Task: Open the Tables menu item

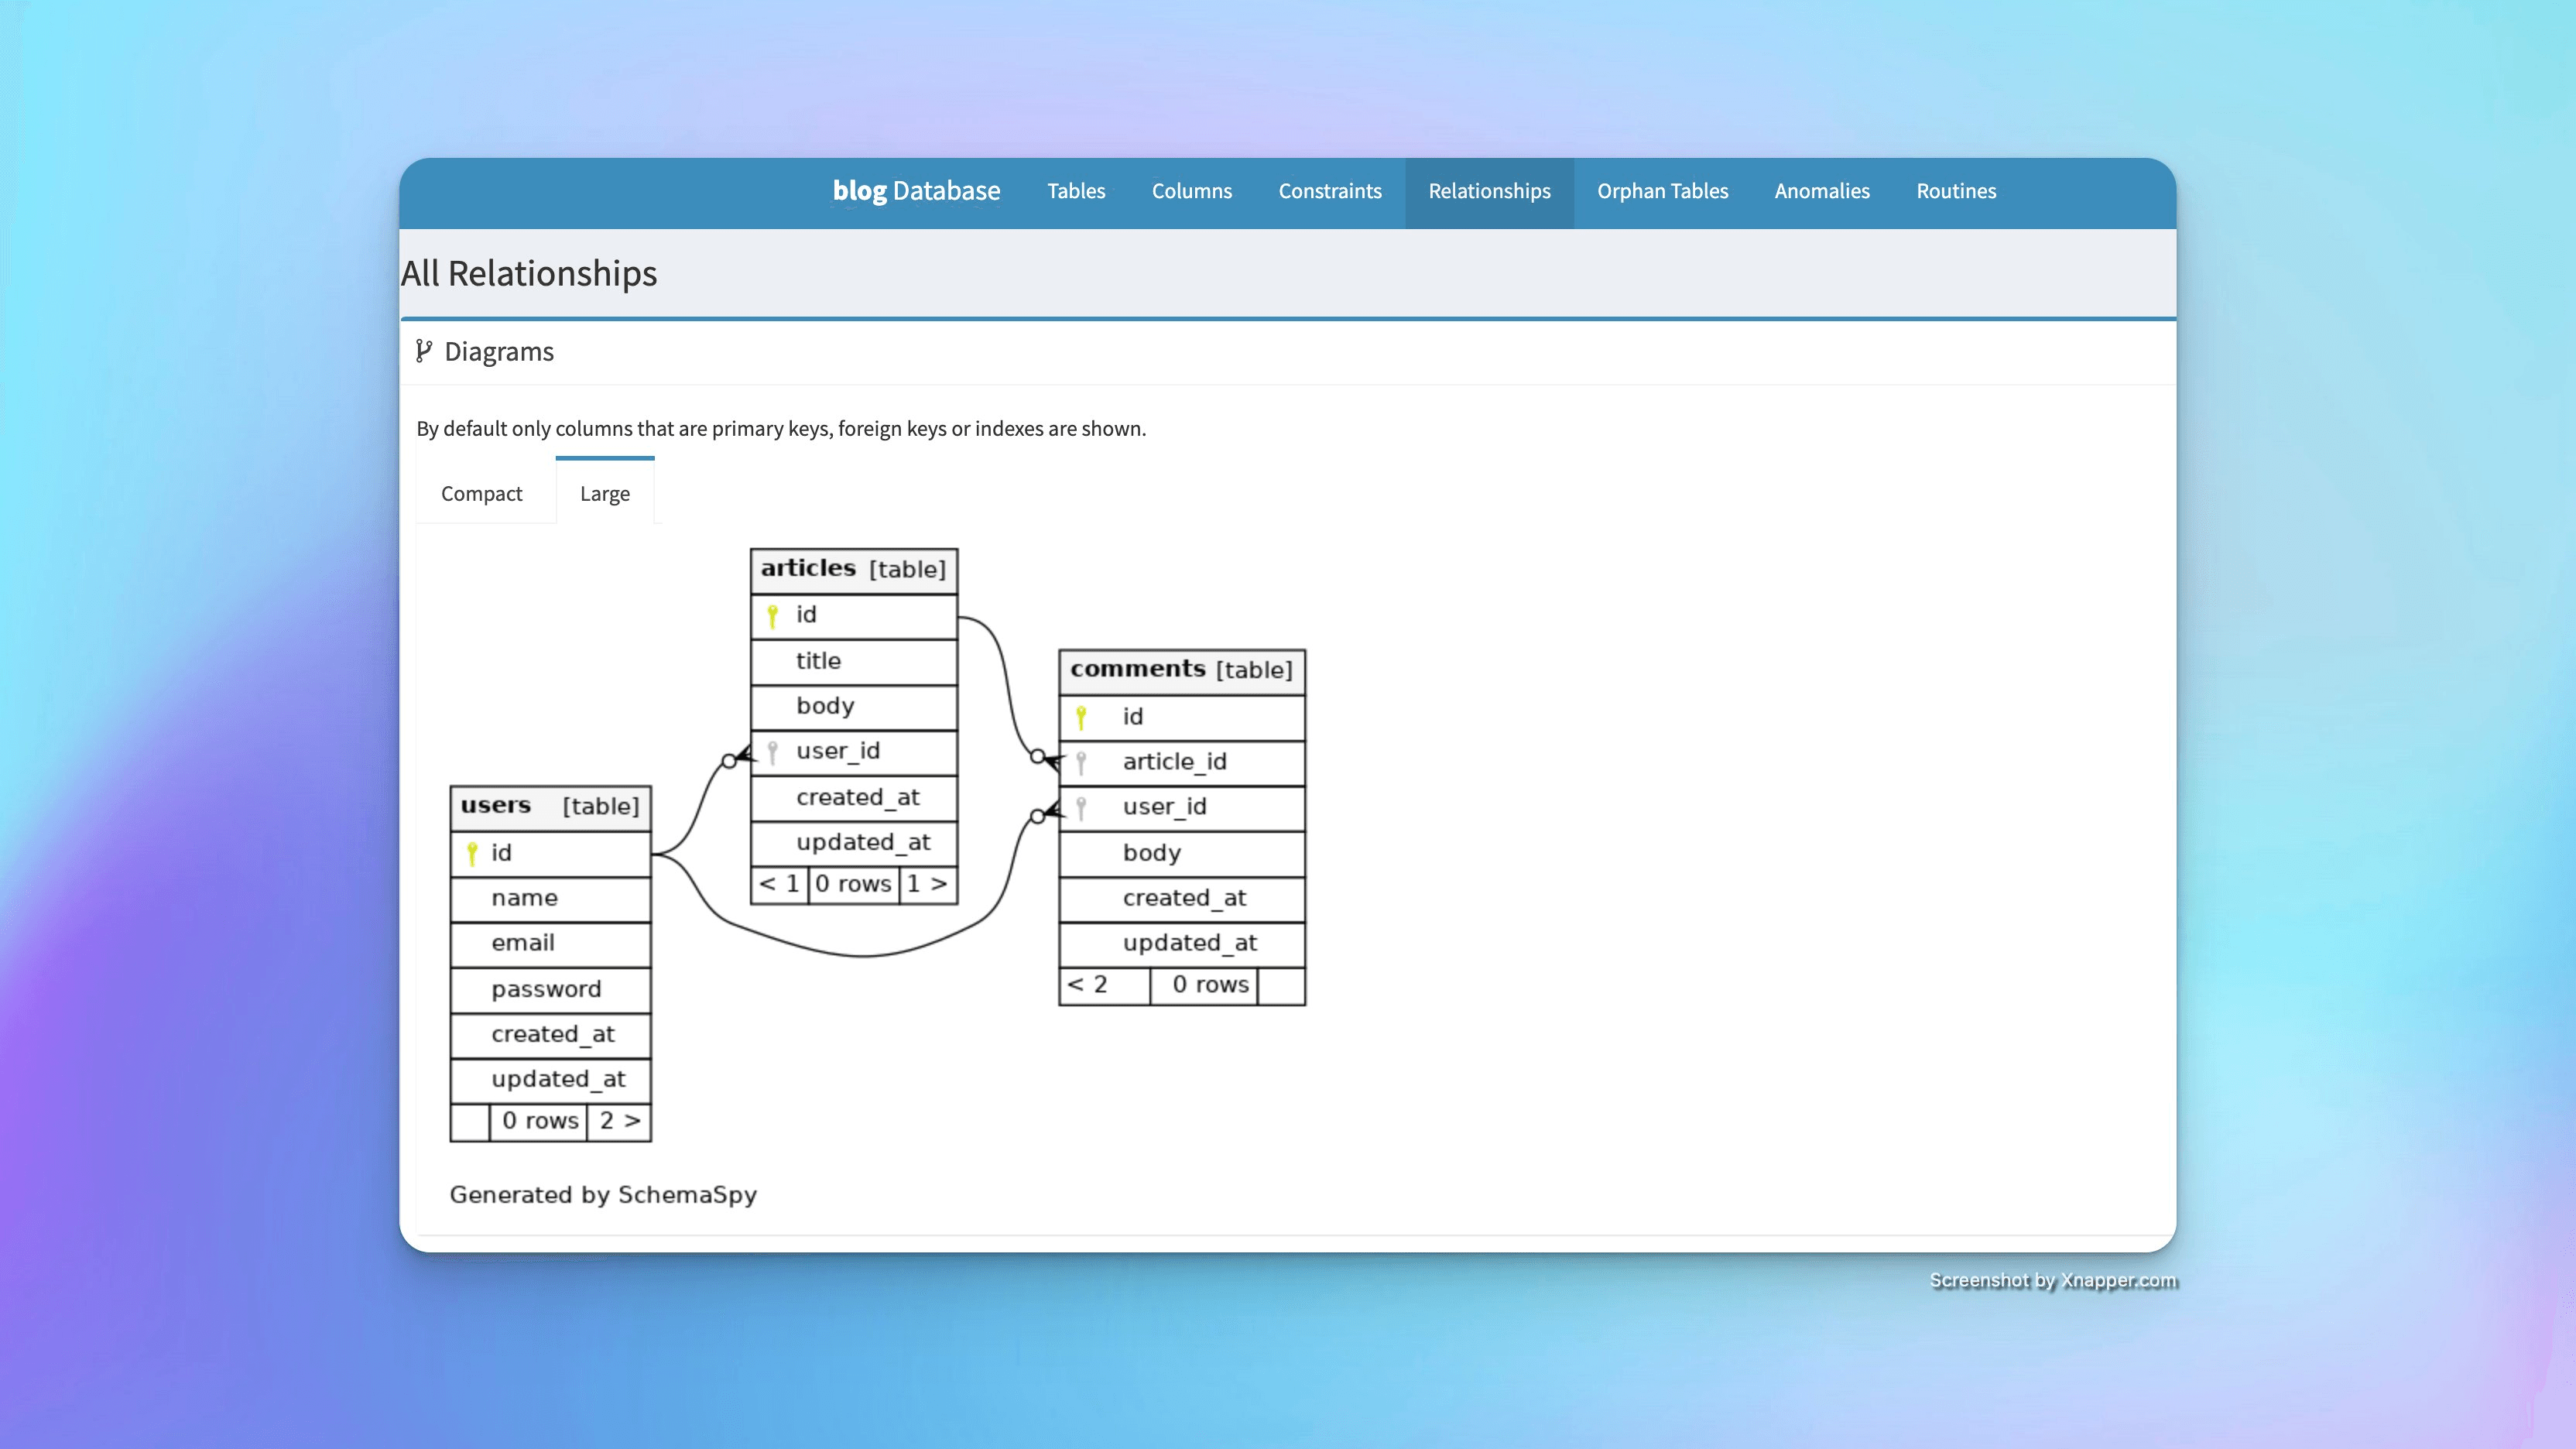Action: point(1076,191)
